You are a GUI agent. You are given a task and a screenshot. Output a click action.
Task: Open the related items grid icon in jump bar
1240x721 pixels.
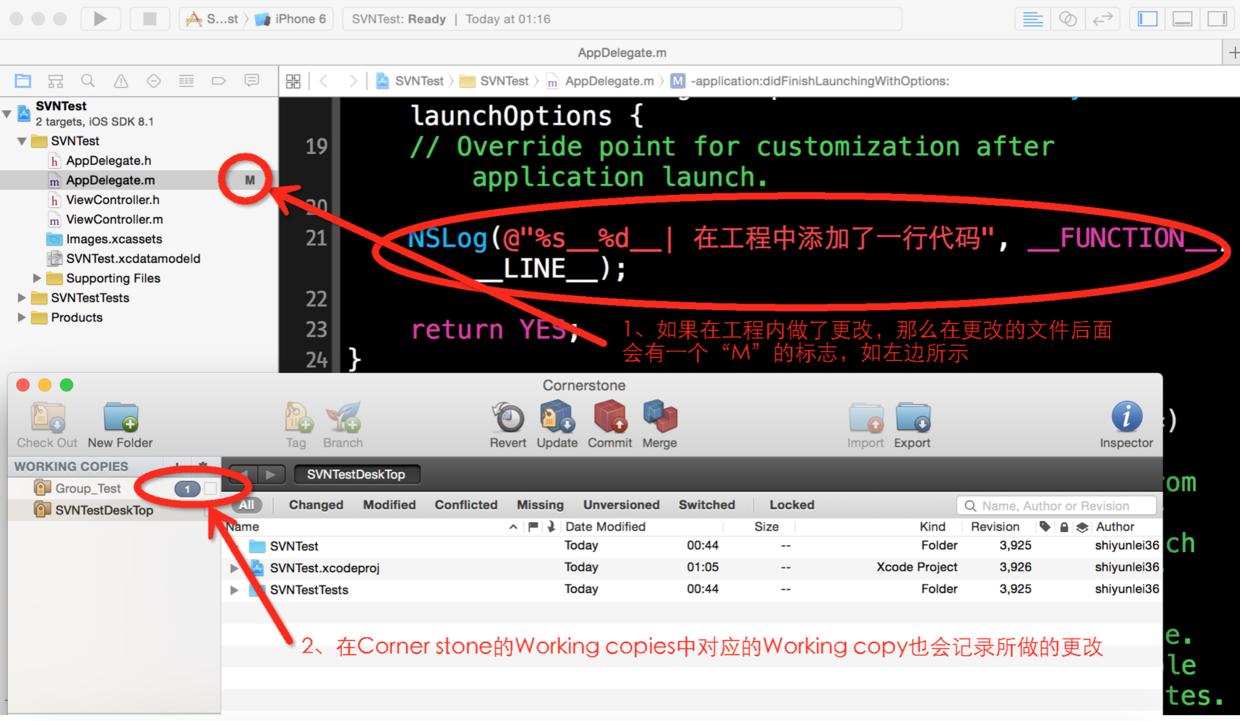click(293, 81)
